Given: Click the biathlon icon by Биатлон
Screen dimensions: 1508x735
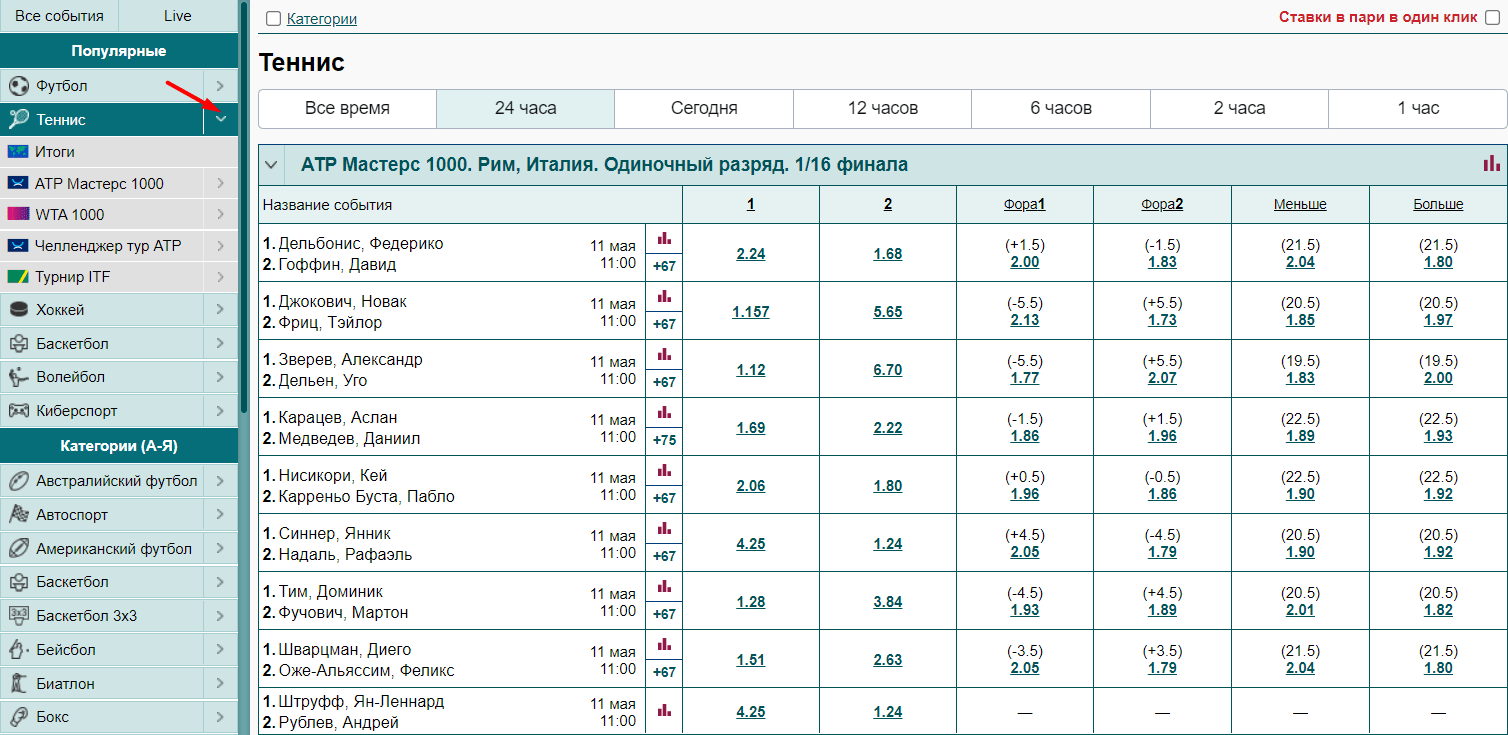Looking at the screenshot, I should tap(18, 684).
